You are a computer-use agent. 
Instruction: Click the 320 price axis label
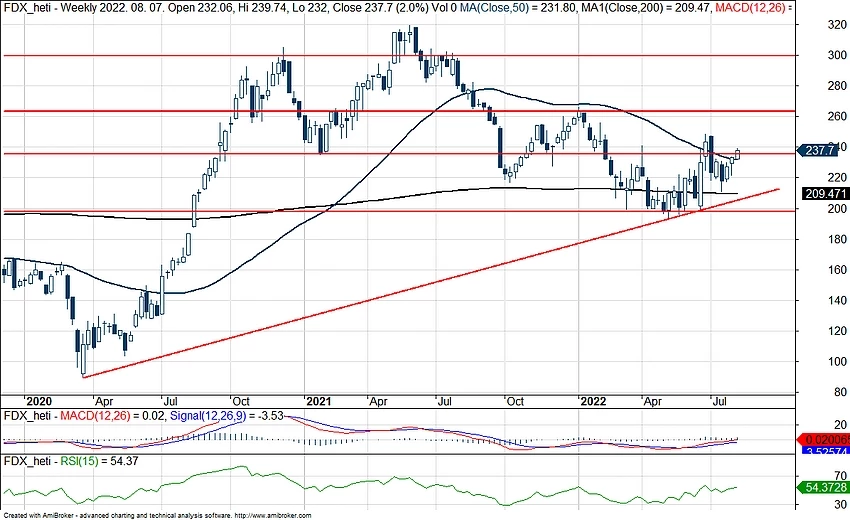(837, 25)
